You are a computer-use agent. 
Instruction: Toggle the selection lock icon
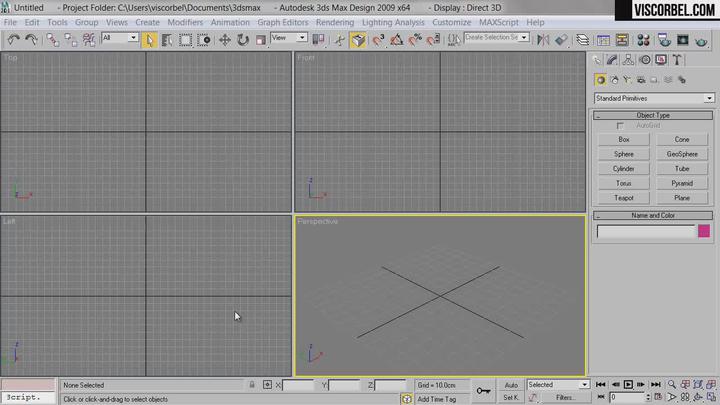(252, 385)
